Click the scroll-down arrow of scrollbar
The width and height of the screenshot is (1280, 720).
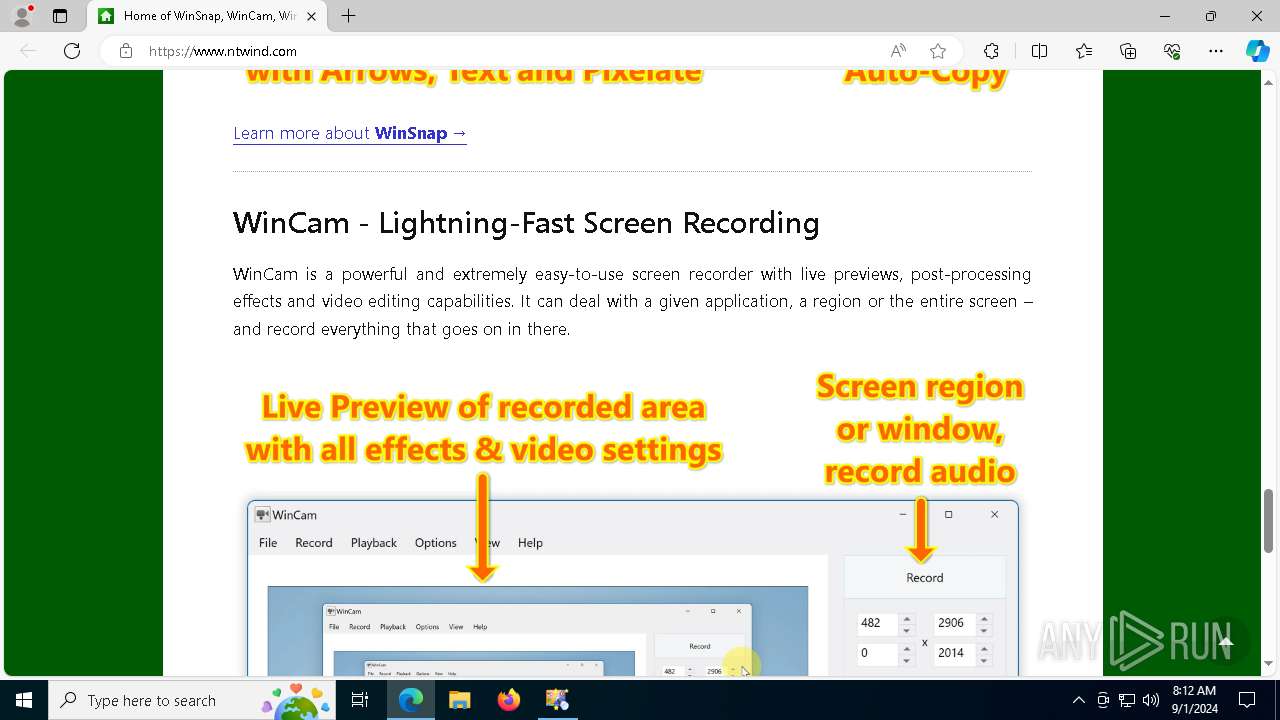point(1268,664)
